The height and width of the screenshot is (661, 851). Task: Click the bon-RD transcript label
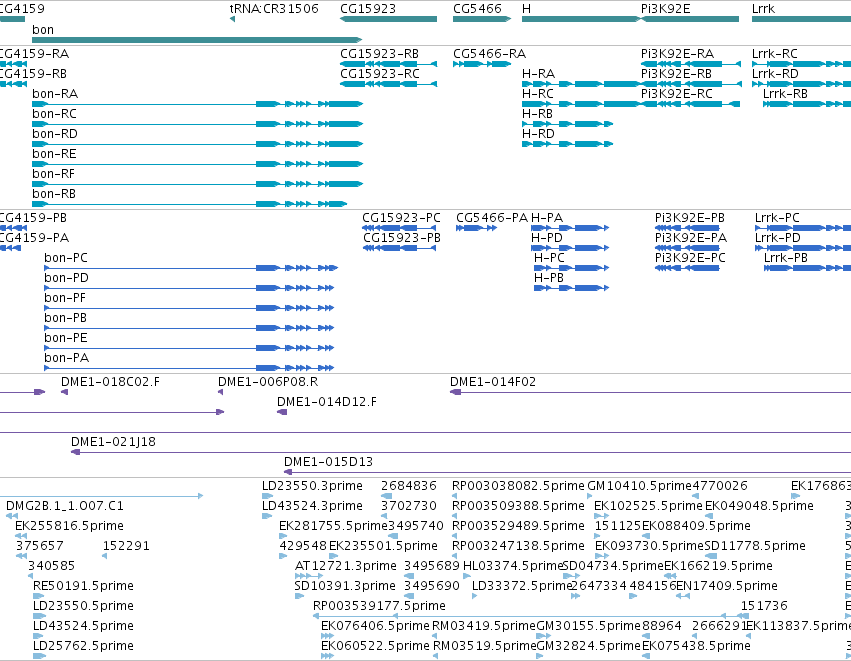pos(55,134)
